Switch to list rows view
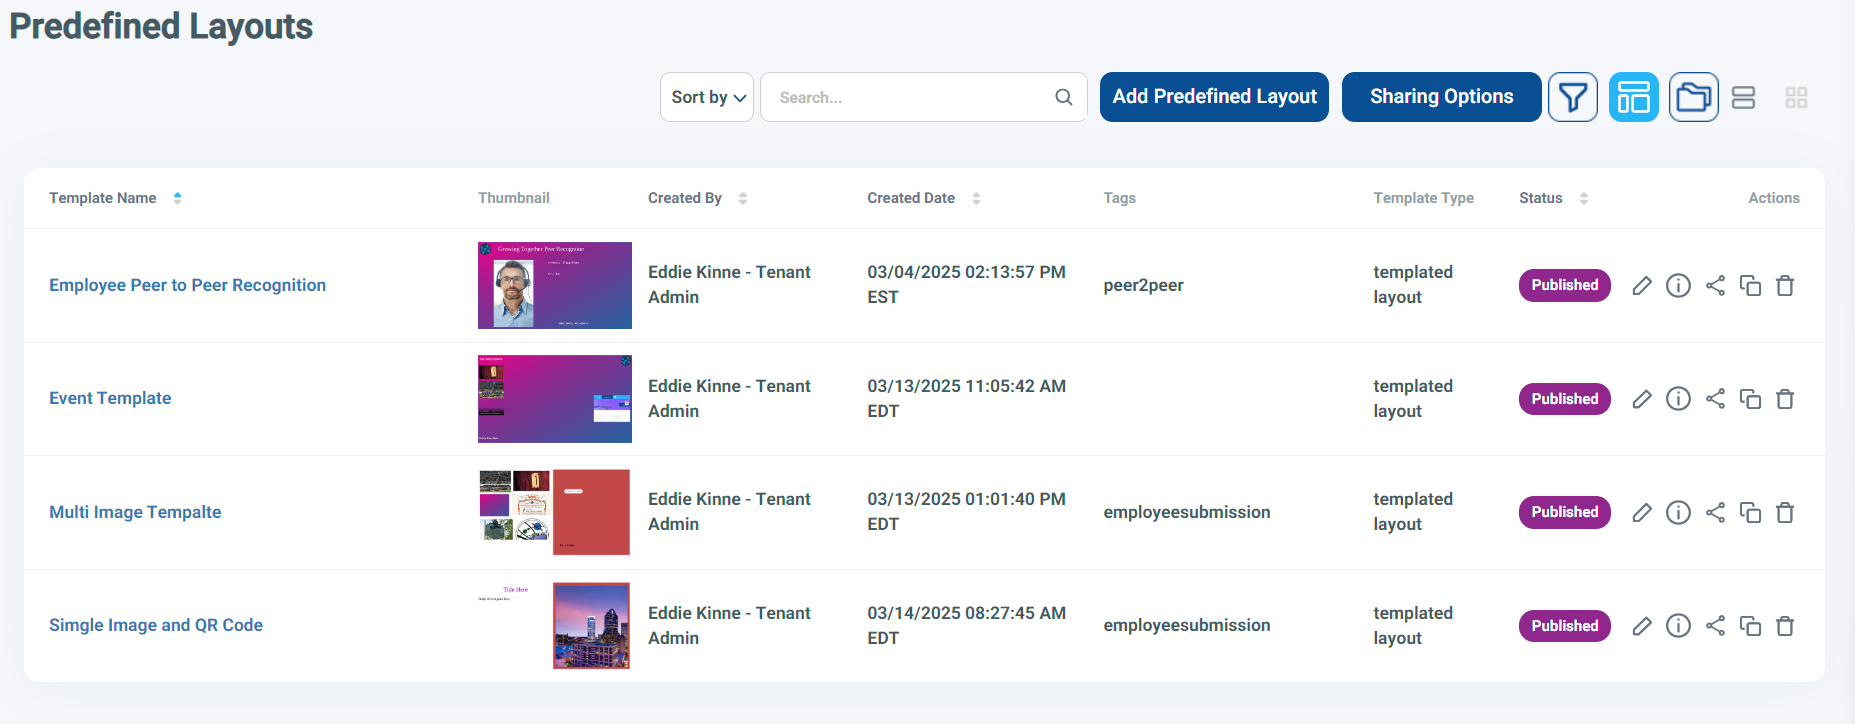Viewport: 1855px width, 724px height. pos(1743,97)
